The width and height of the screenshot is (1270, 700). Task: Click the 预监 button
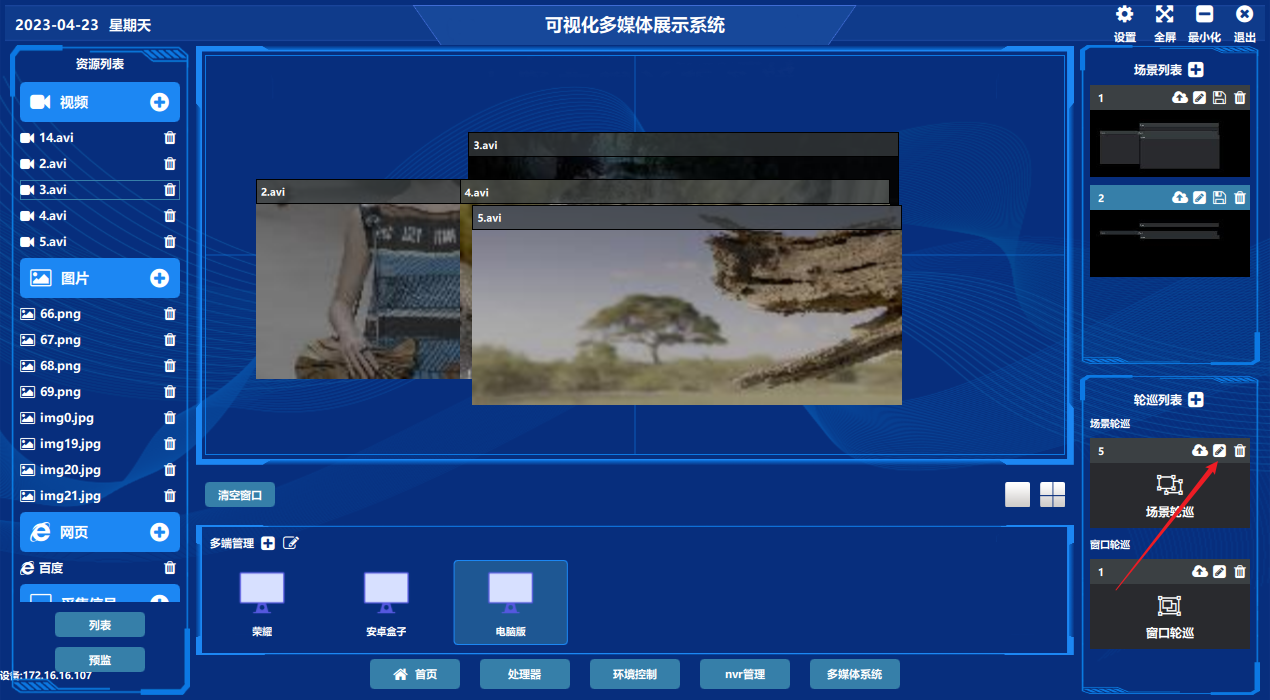pos(100,660)
